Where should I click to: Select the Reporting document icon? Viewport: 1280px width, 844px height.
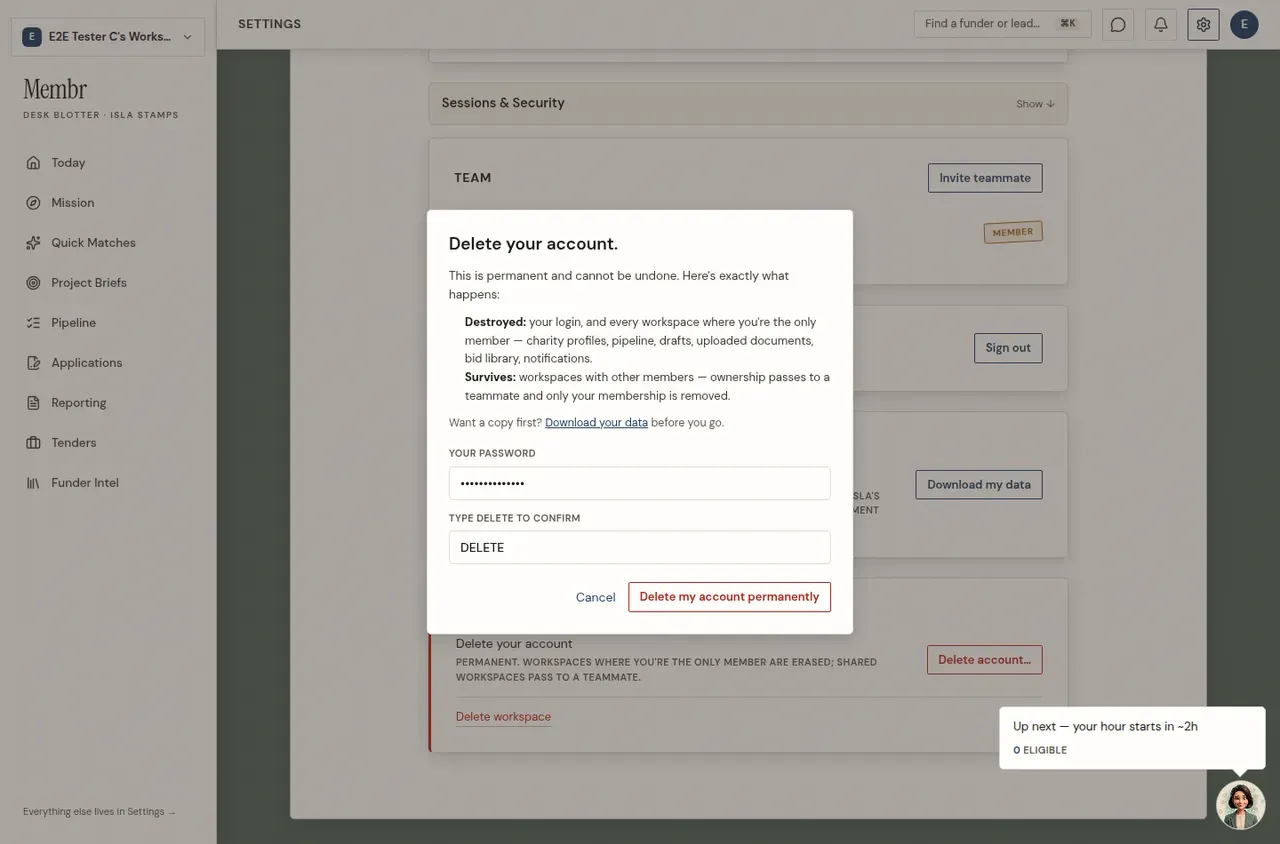[33, 403]
